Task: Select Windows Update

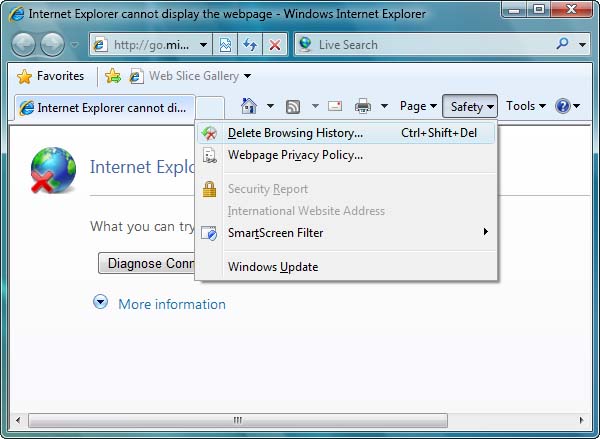Action: 346,267
